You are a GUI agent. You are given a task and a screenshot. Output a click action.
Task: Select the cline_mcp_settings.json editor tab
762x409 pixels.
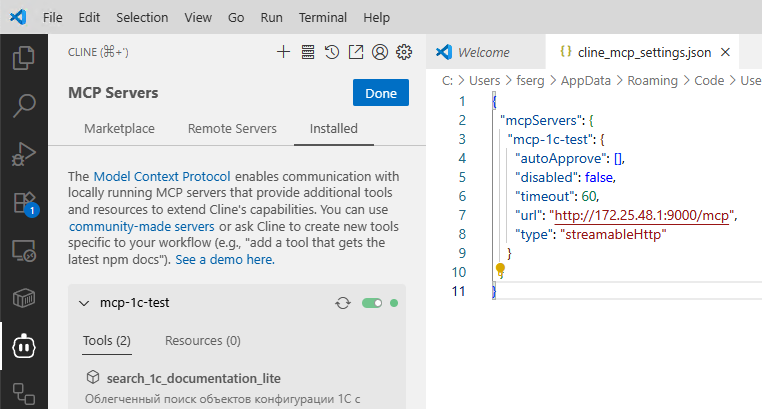point(644,52)
